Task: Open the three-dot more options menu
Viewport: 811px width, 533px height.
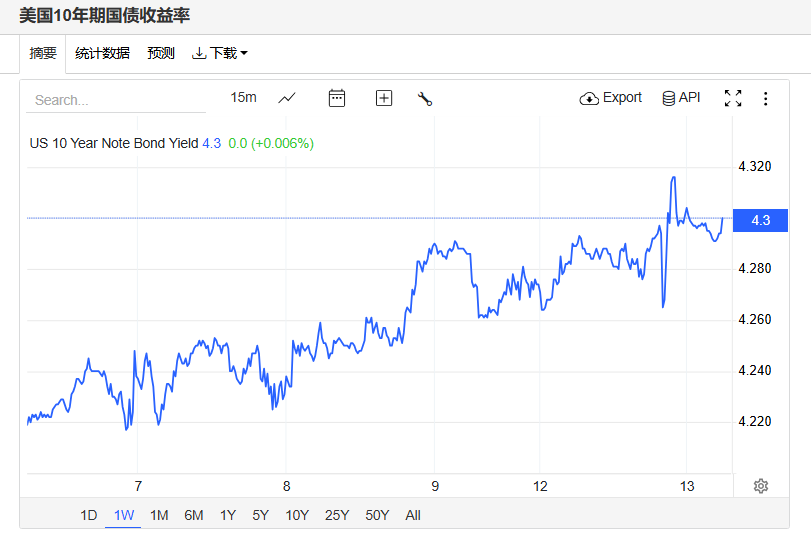Action: [x=765, y=98]
